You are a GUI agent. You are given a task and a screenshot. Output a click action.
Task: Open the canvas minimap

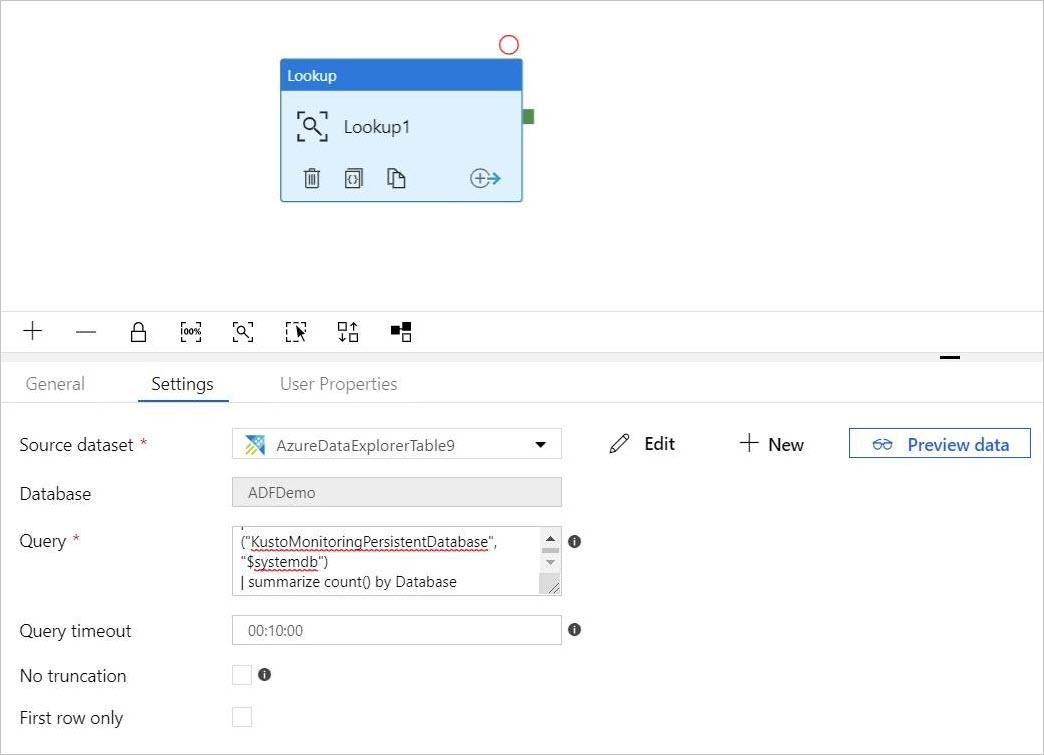(400, 331)
